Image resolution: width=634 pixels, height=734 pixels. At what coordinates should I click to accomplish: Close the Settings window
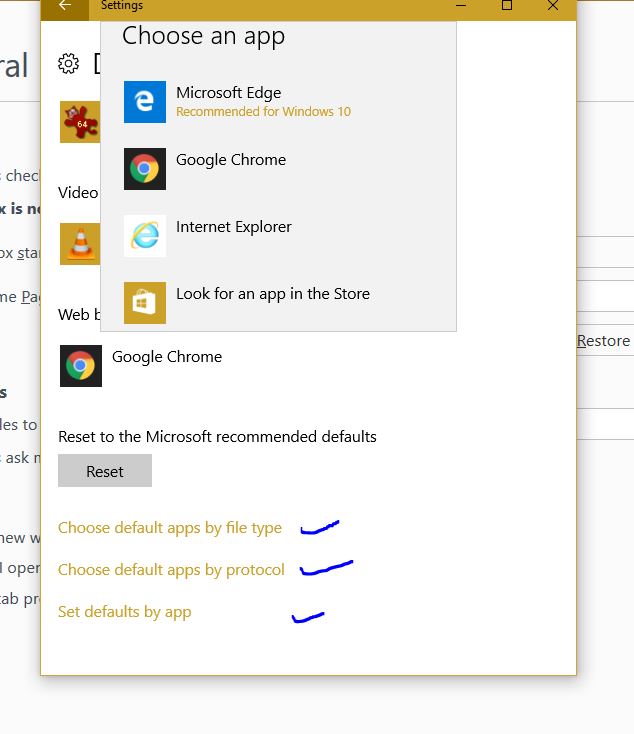(553, 6)
